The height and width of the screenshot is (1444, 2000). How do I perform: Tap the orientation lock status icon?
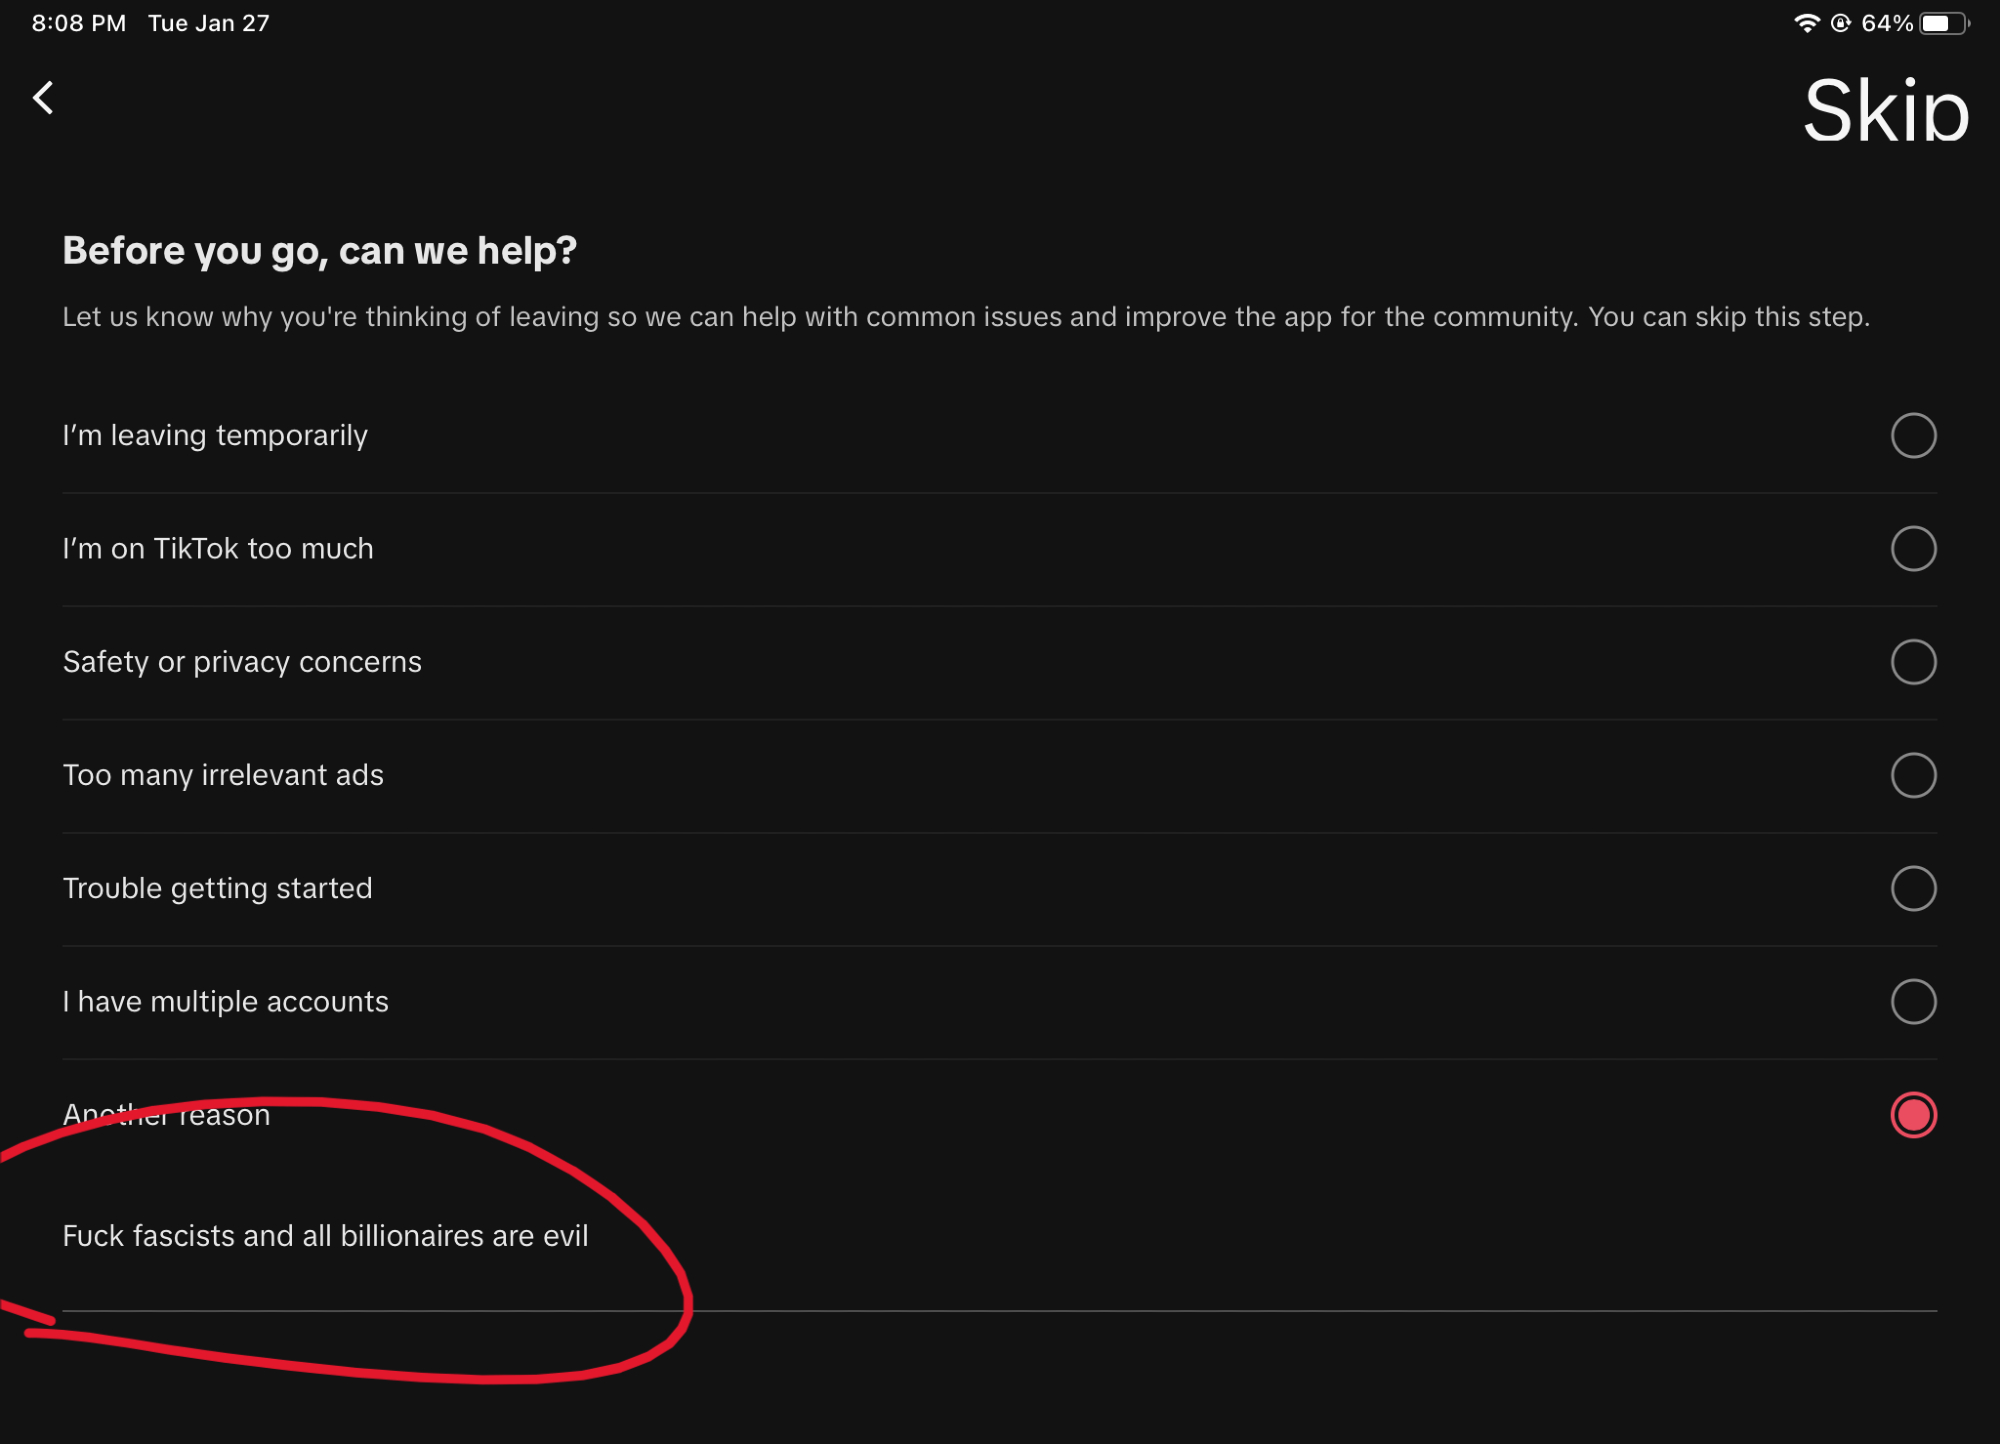1840,23
